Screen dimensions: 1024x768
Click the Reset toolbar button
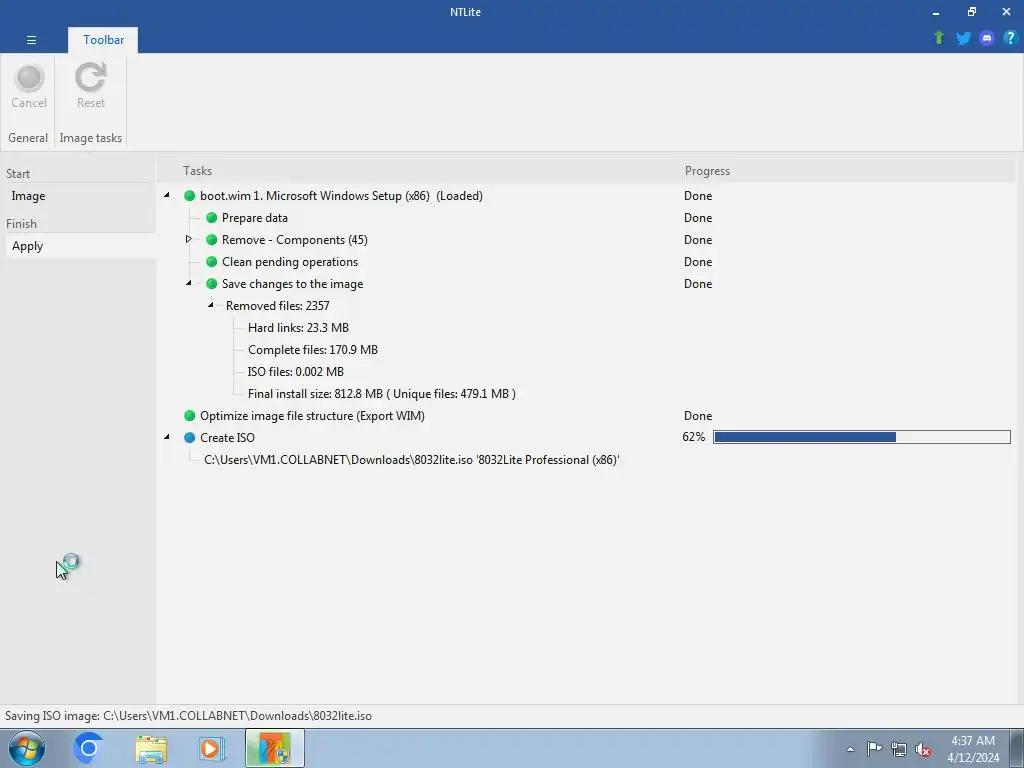point(90,87)
